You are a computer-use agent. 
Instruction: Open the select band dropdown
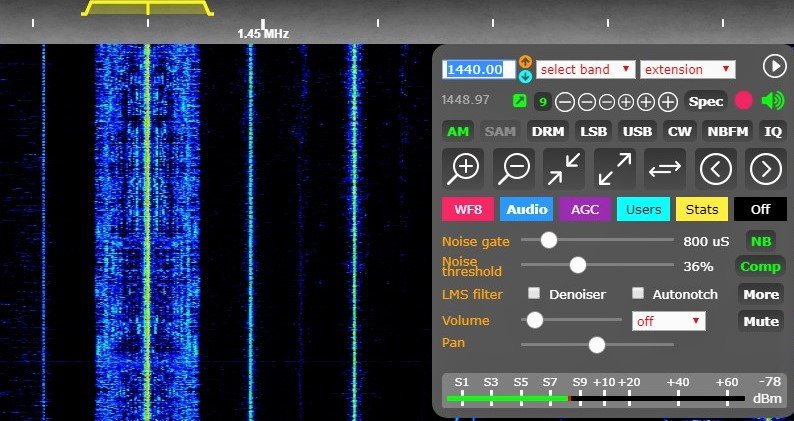click(585, 69)
